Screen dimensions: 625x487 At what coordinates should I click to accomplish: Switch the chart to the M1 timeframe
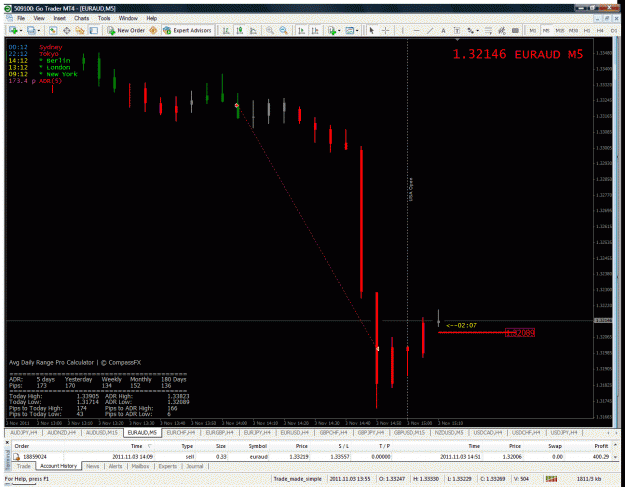pos(533,30)
